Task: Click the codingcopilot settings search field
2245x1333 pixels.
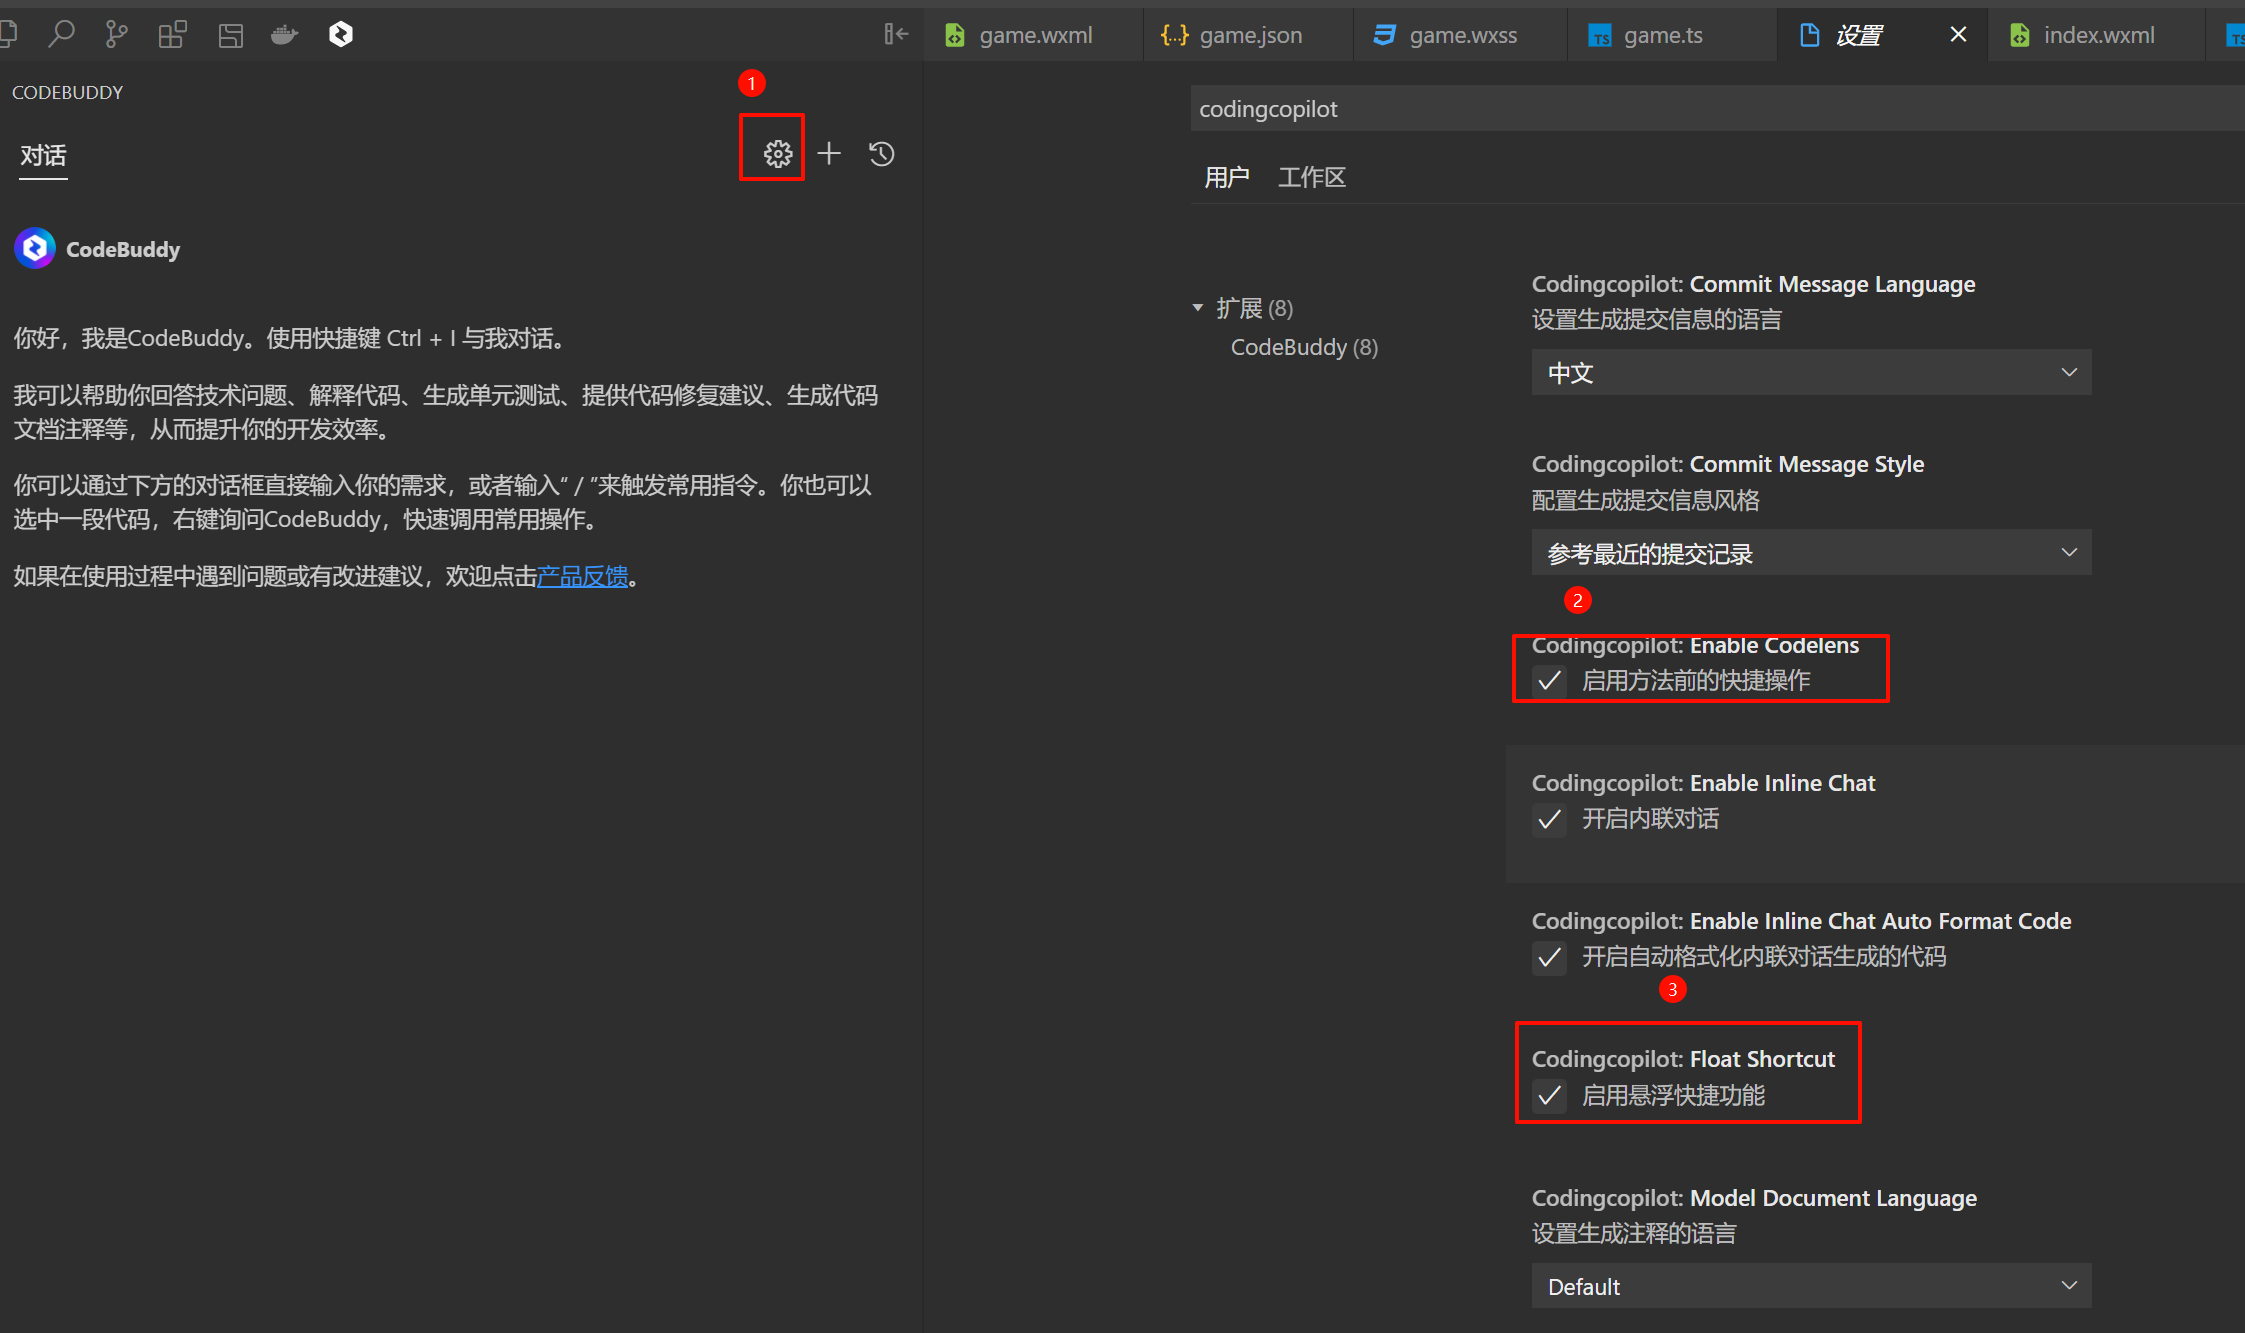Action: pos(1717,108)
